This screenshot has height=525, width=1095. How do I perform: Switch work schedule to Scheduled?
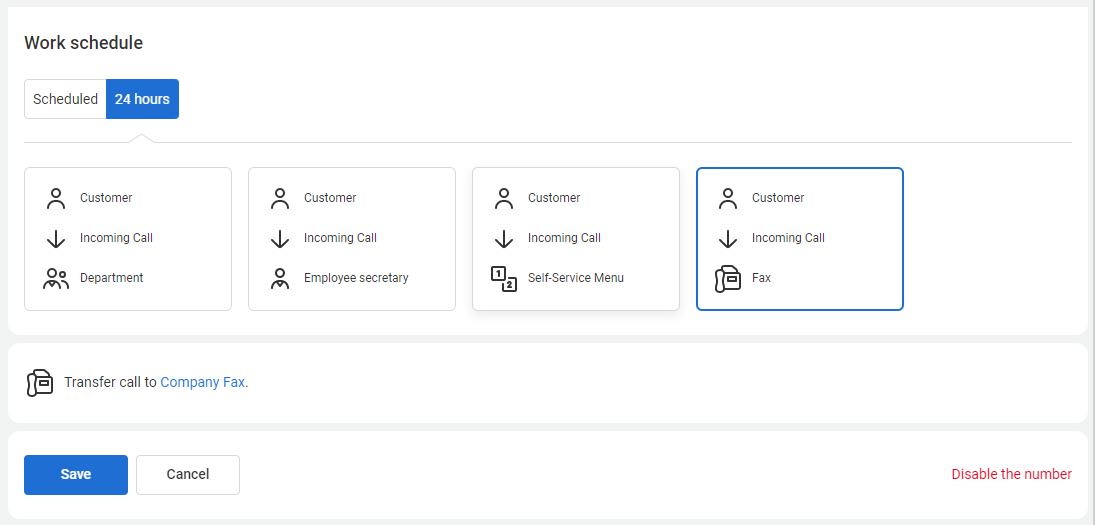pyautogui.click(x=65, y=99)
